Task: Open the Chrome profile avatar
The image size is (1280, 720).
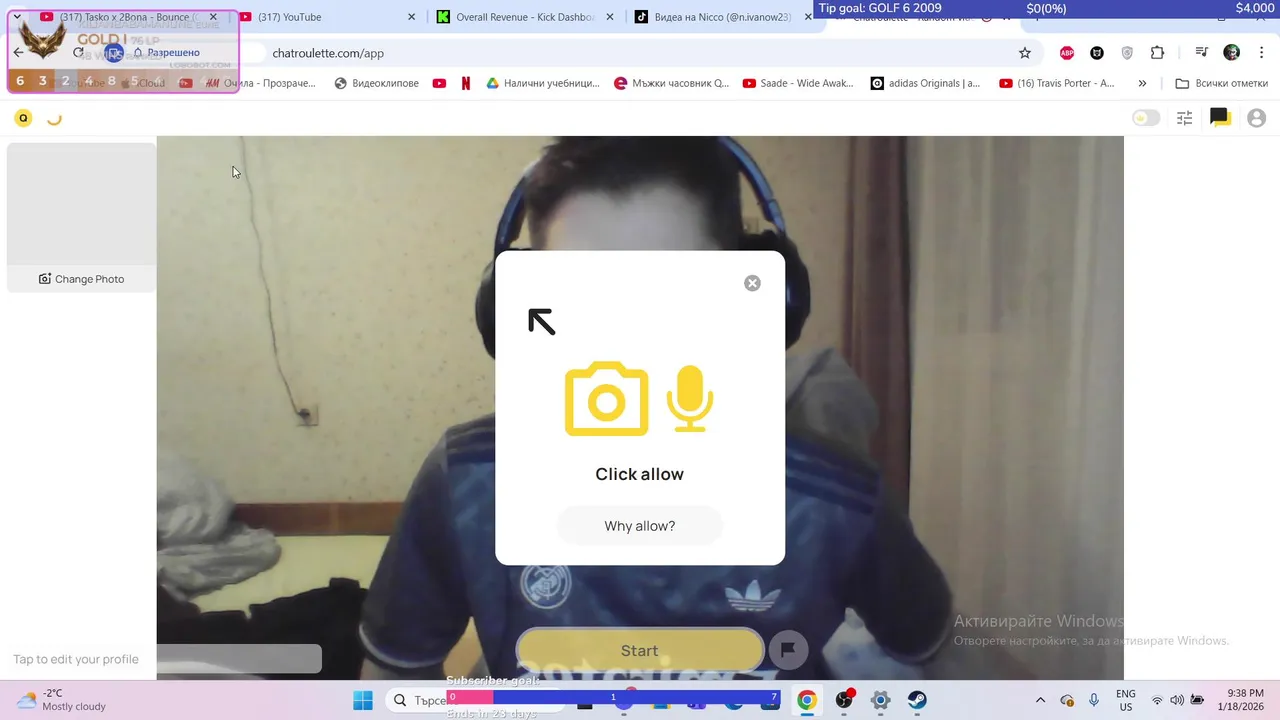Action: click(x=1231, y=53)
